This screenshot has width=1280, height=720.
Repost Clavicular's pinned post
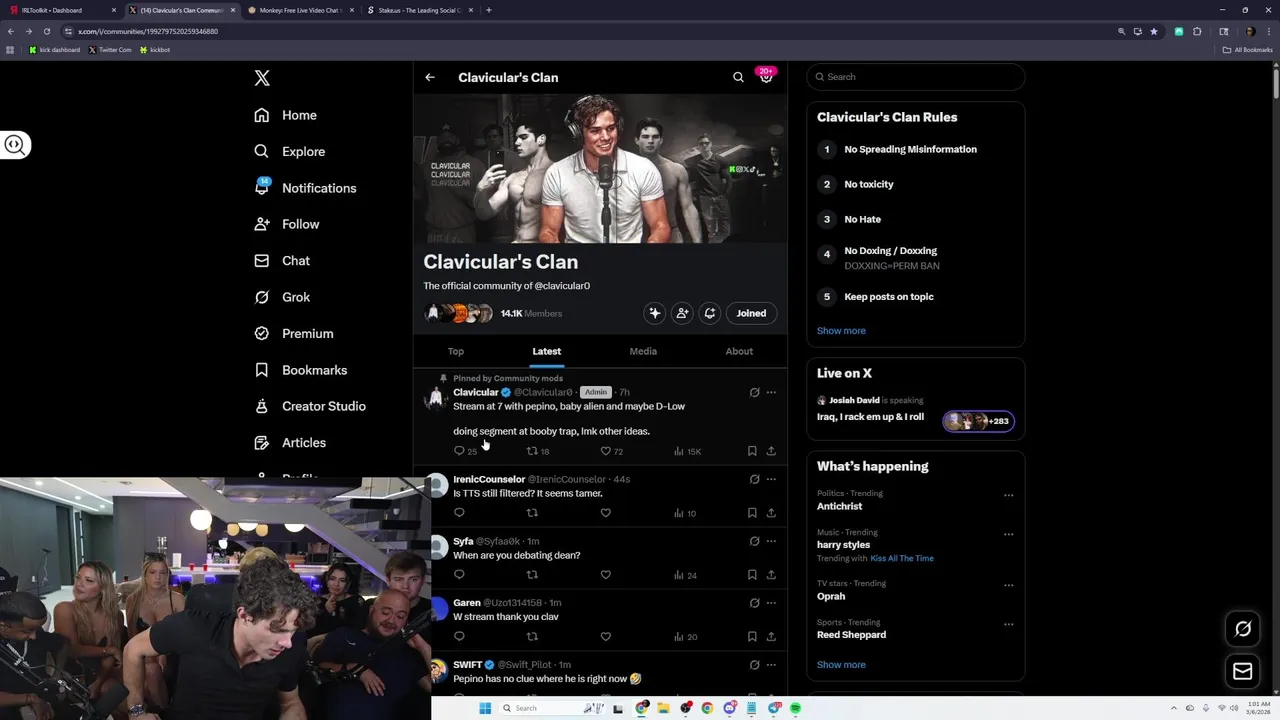[532, 451]
